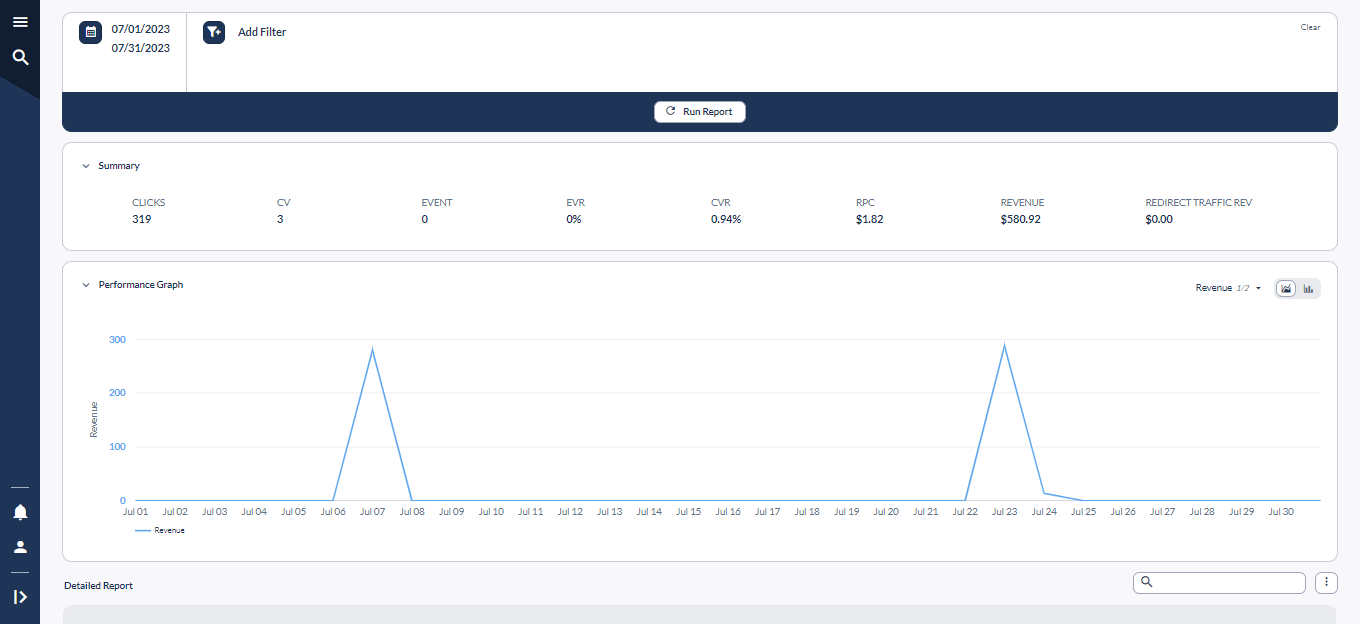Switch graph to line chart view
The width and height of the screenshot is (1360, 624).
click(1287, 288)
